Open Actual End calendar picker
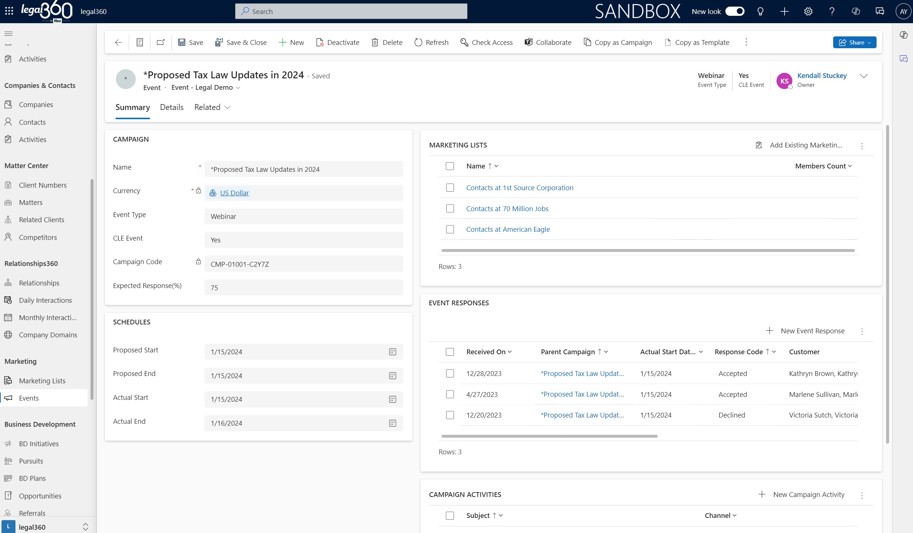This screenshot has width=913, height=533. (392, 423)
